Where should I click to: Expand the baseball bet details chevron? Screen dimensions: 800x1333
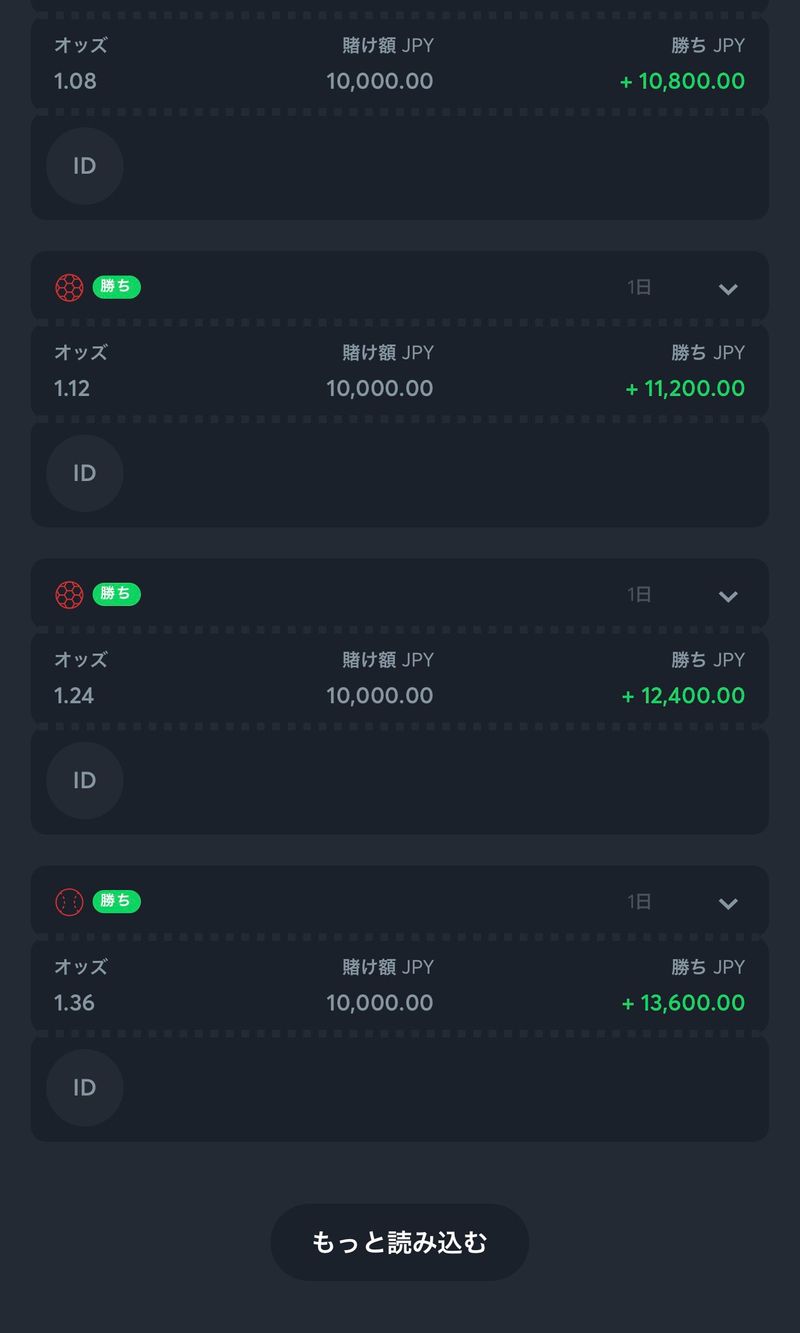click(728, 903)
